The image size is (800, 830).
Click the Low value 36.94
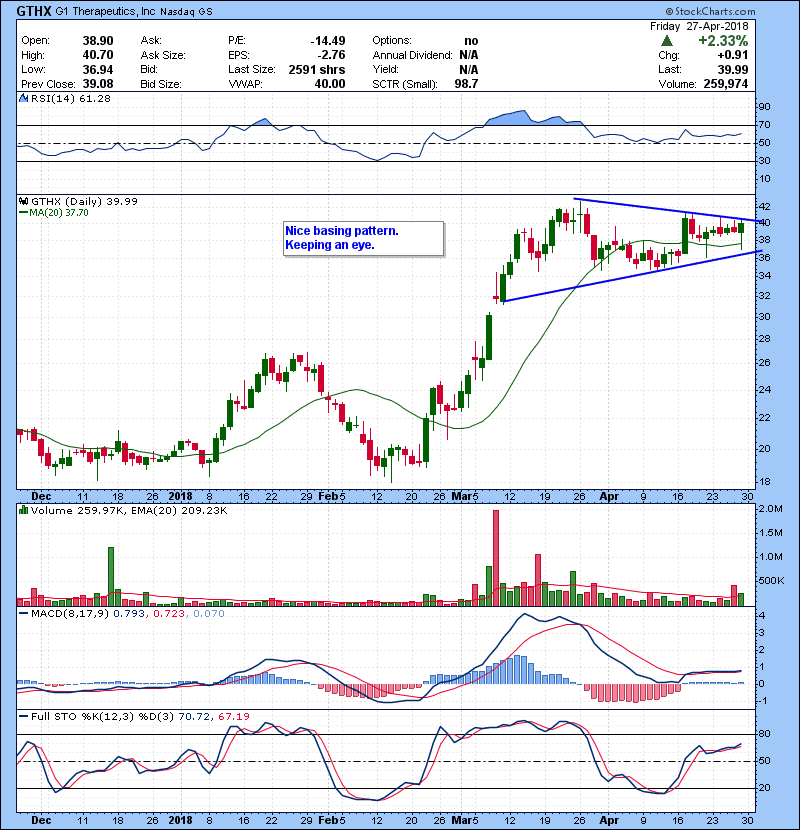98,69
